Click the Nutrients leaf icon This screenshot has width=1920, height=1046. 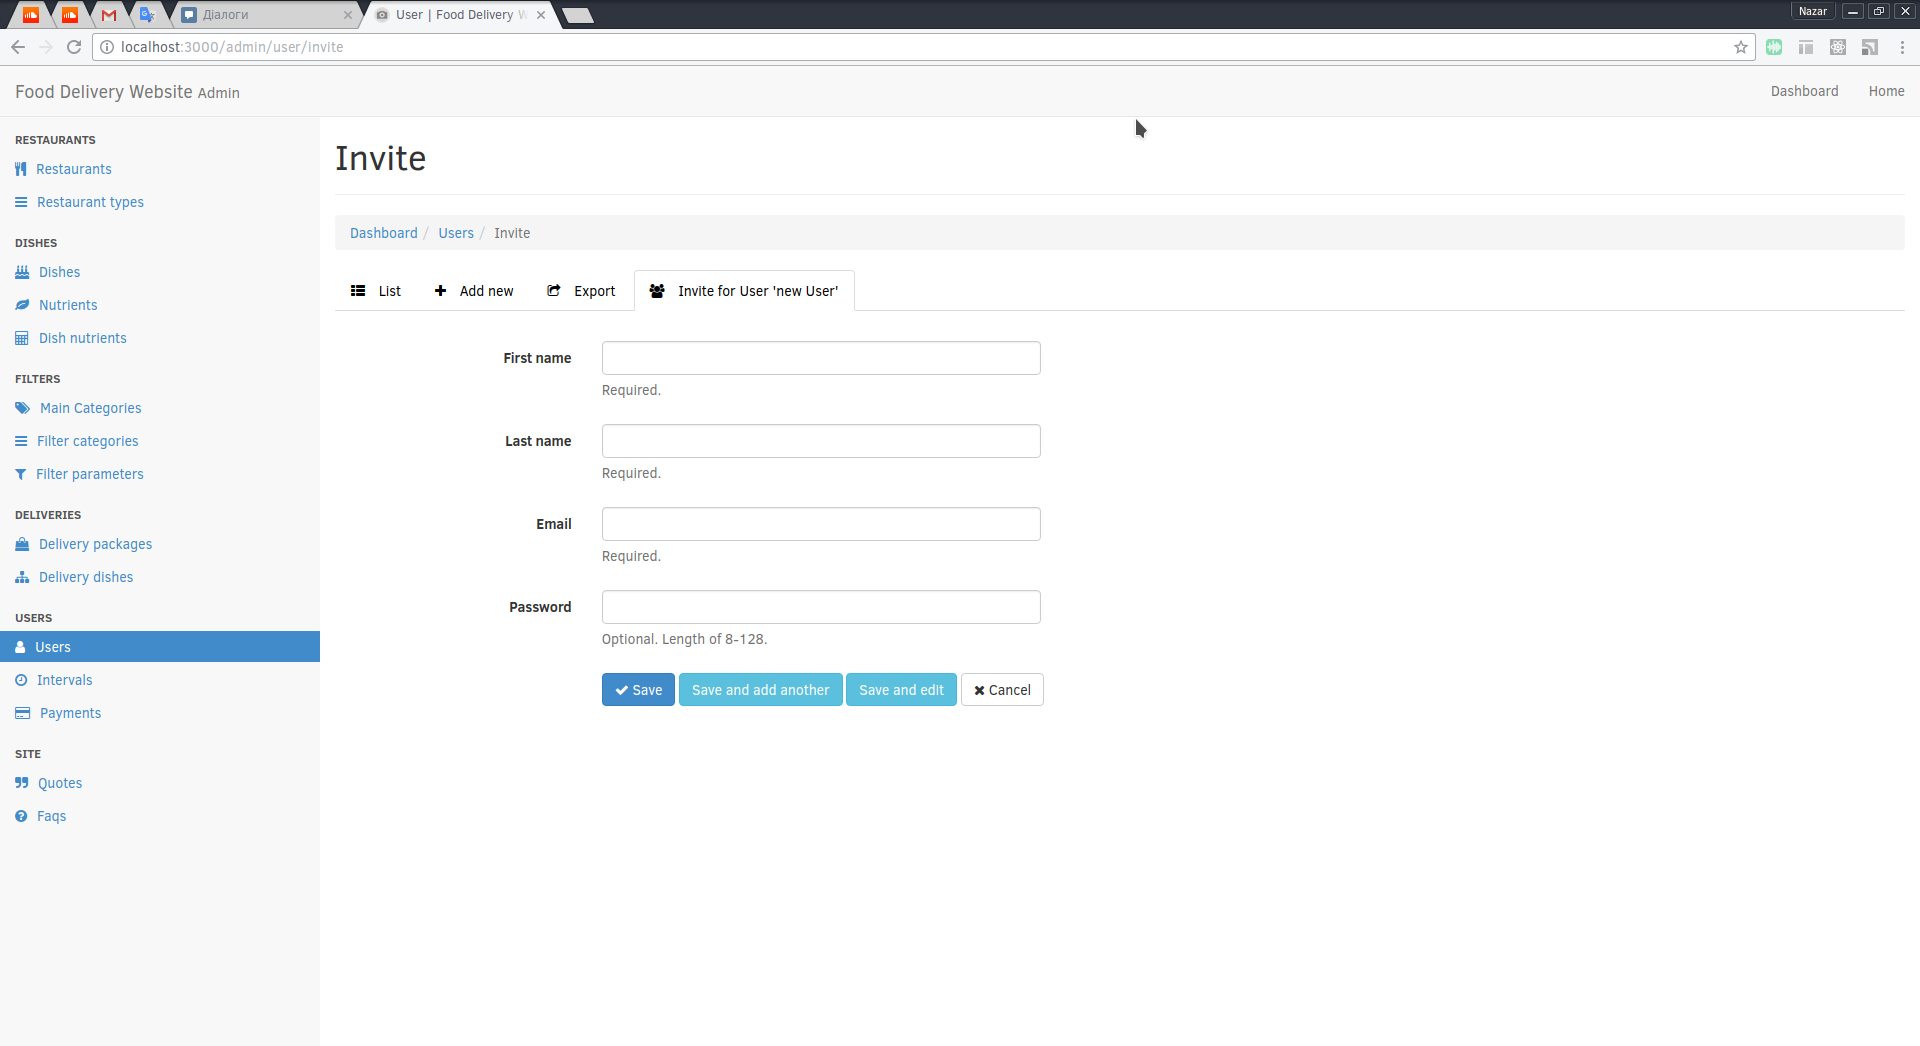coord(22,305)
